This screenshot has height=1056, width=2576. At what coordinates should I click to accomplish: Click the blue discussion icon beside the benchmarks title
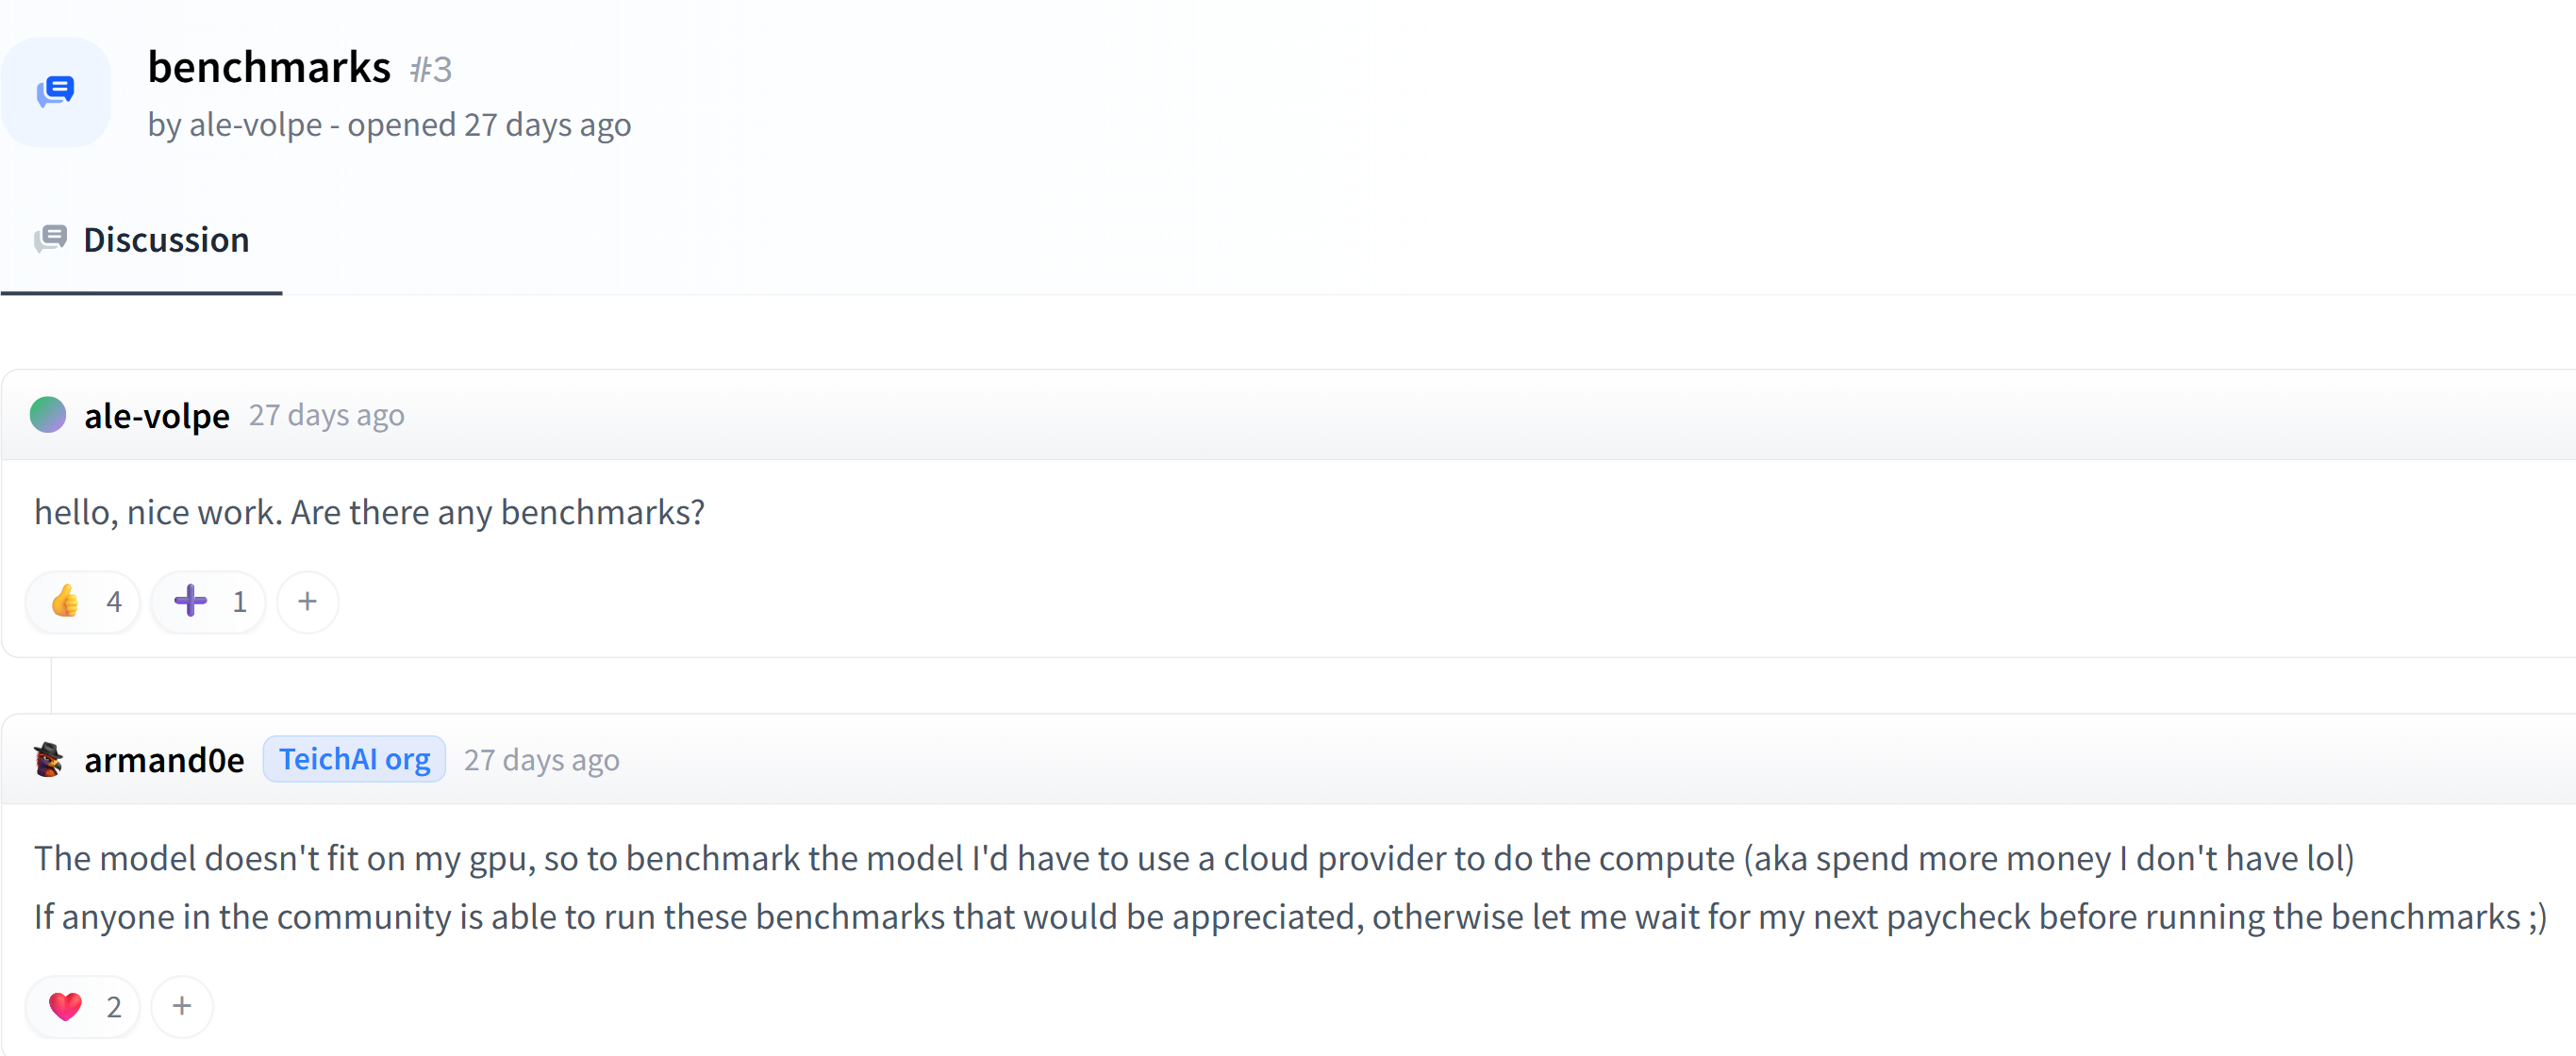pos(56,92)
